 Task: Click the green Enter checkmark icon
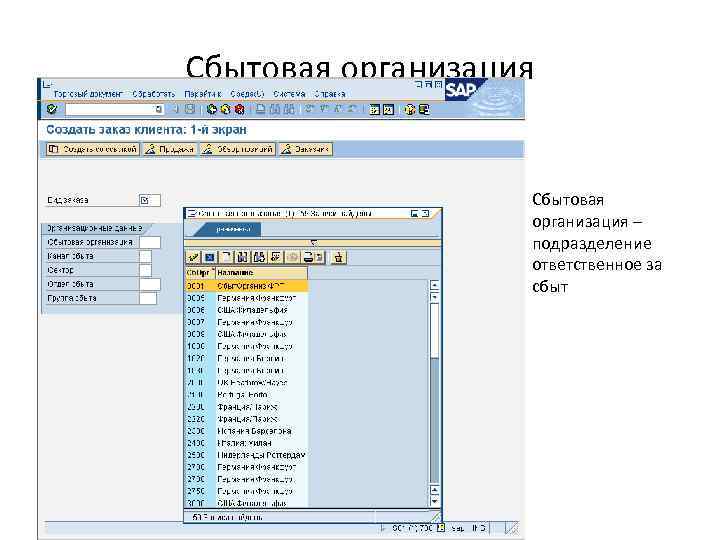pos(52,109)
